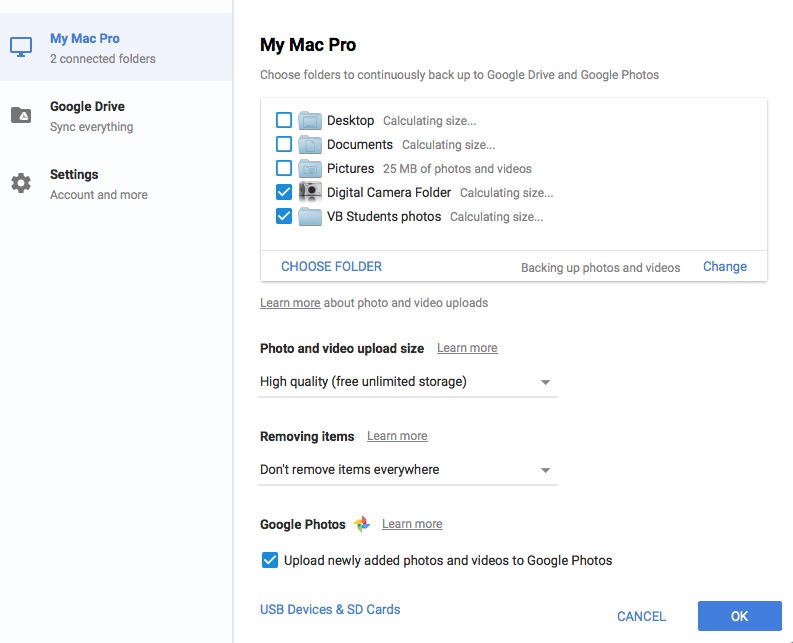The width and height of the screenshot is (793, 643).
Task: Click the Documents folder icon
Action: tap(310, 144)
